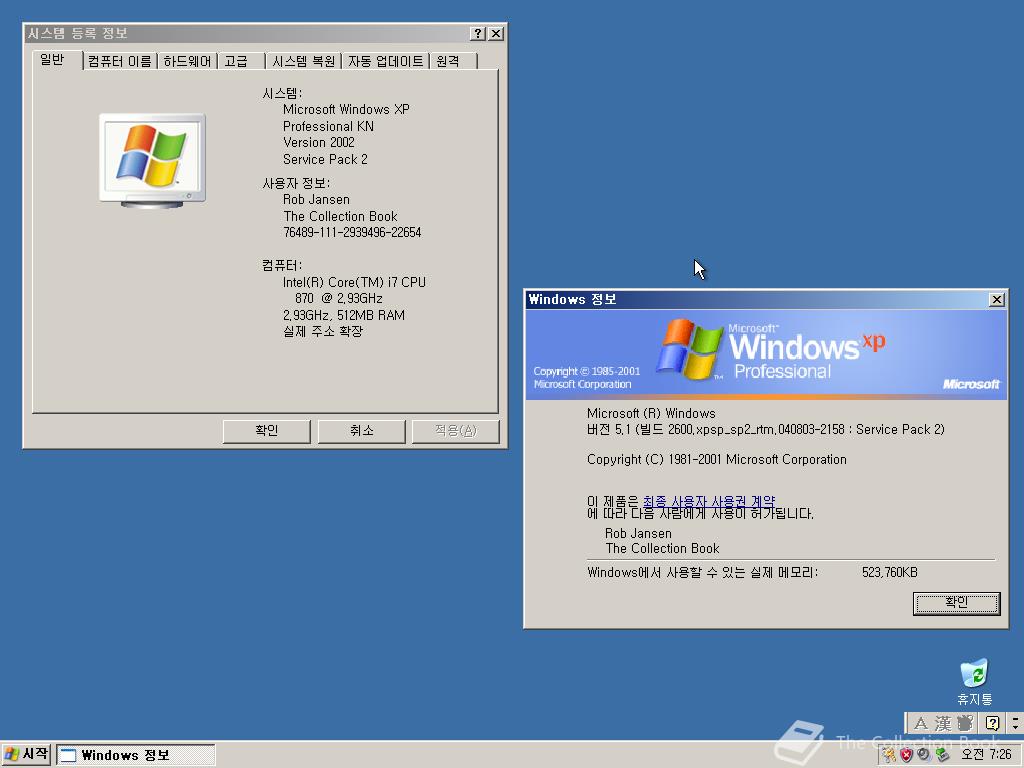
Task: Switch to the 자동 업데이트 tab
Action: (x=385, y=61)
